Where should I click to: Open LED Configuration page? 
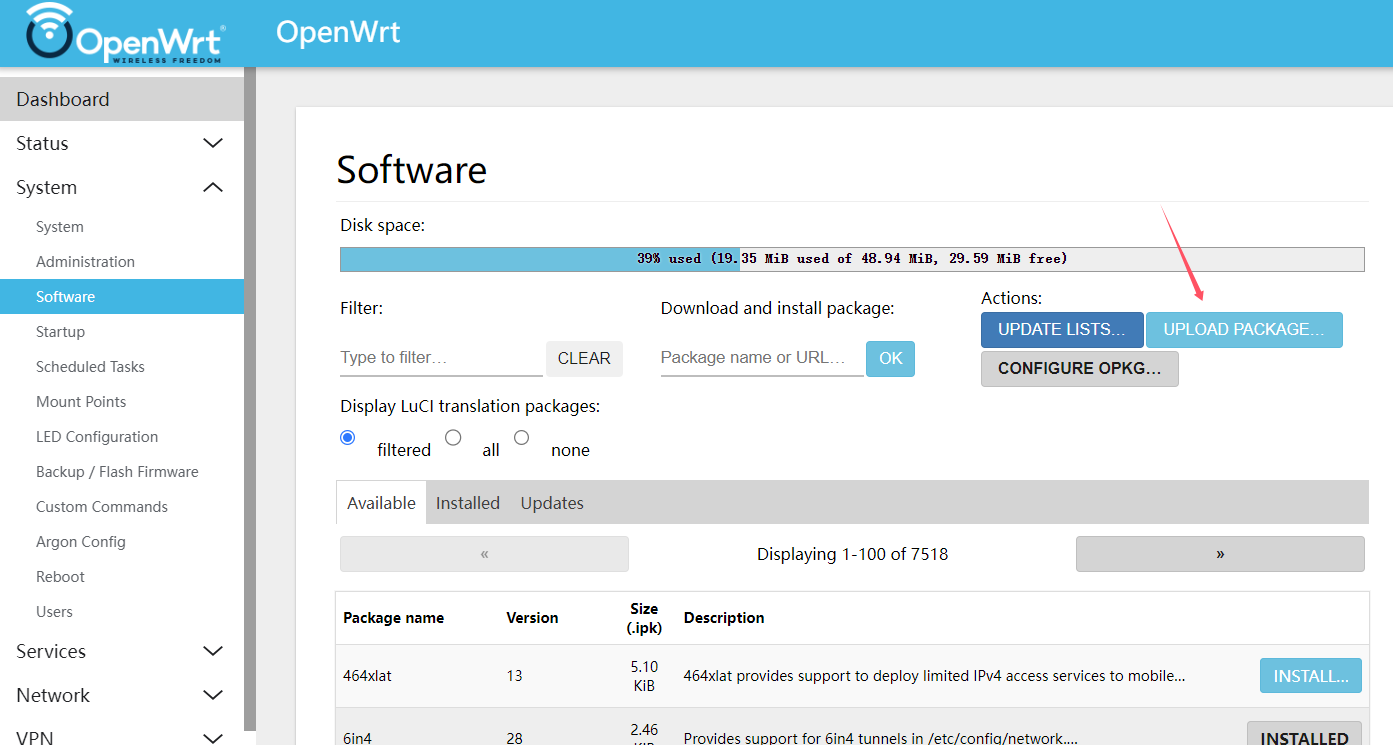pyautogui.click(x=97, y=437)
